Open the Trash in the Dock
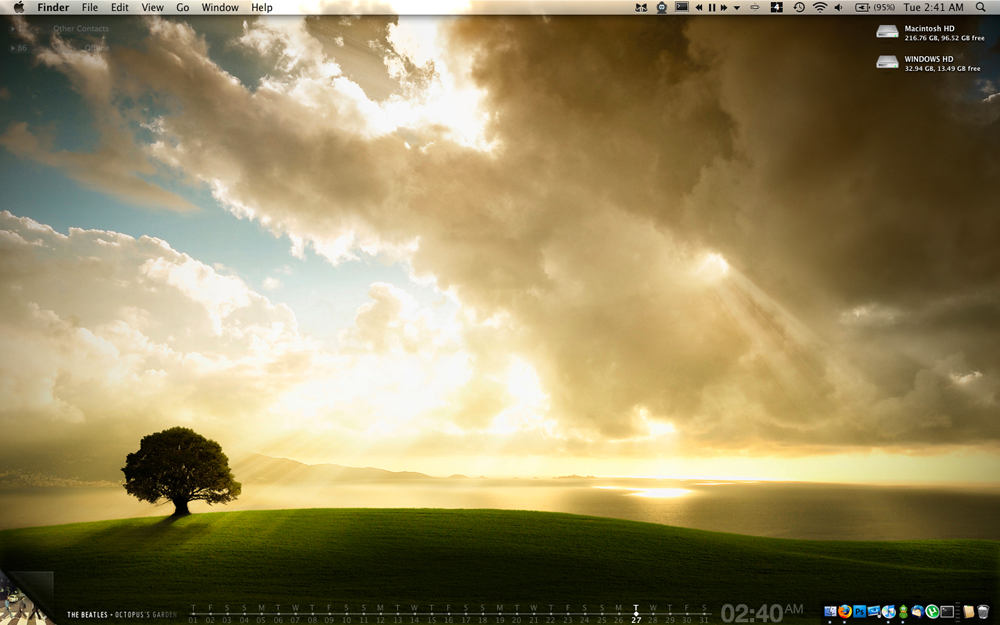 click(983, 611)
